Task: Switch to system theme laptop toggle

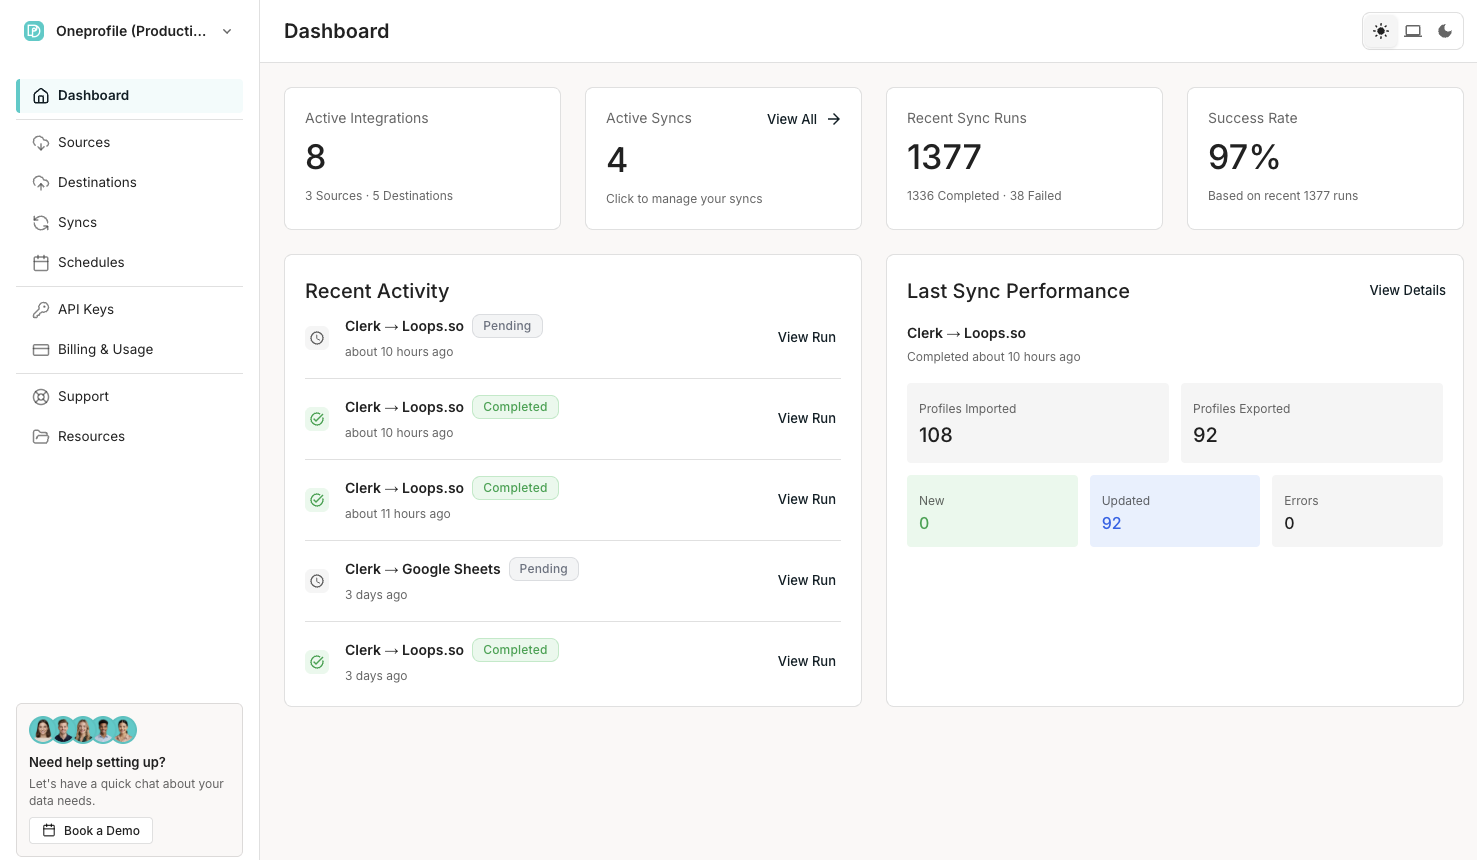Action: (x=1413, y=31)
